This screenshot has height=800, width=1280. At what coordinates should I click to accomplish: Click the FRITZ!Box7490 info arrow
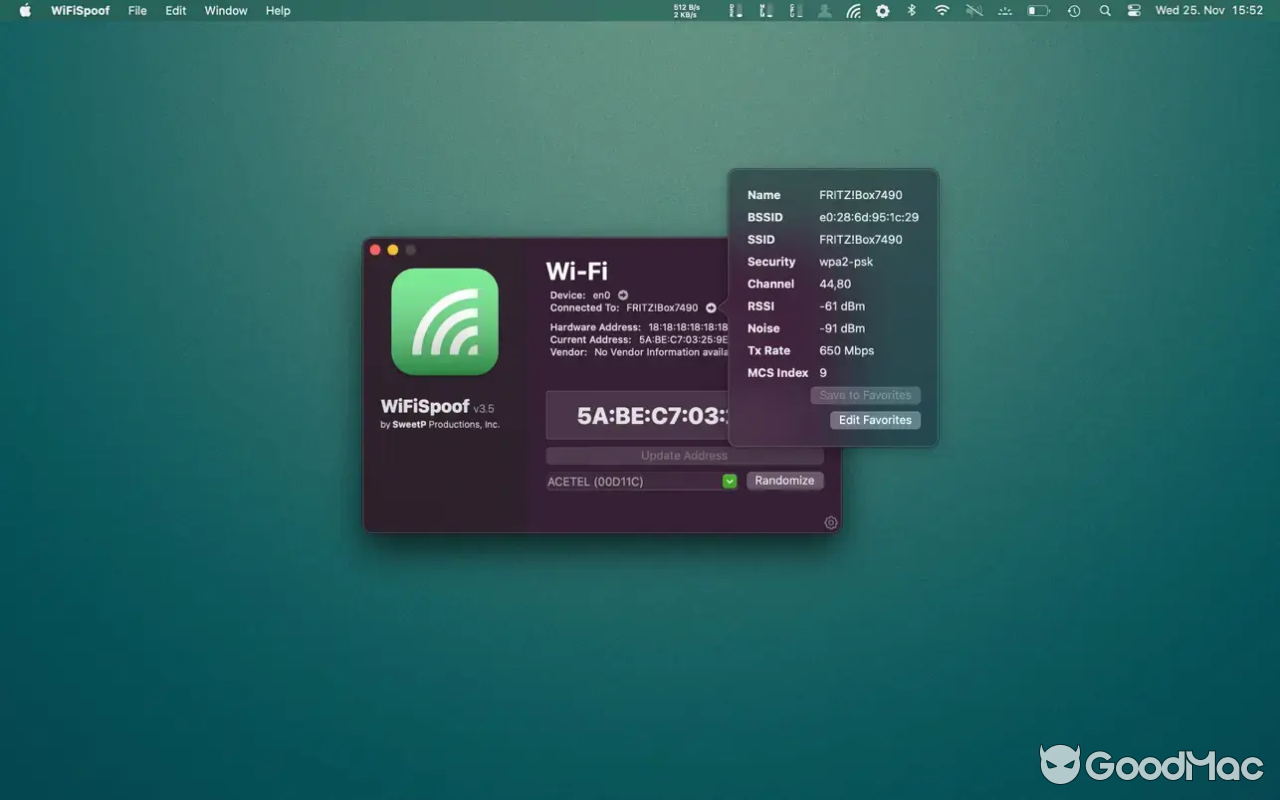(x=710, y=308)
